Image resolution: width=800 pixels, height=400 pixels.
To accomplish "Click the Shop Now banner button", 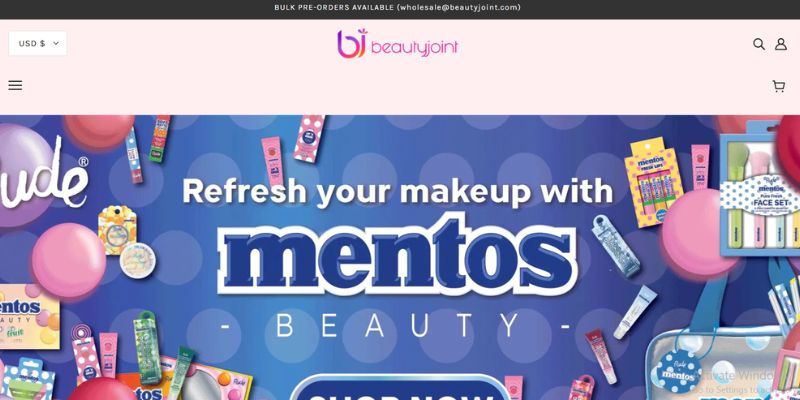I will 400,388.
